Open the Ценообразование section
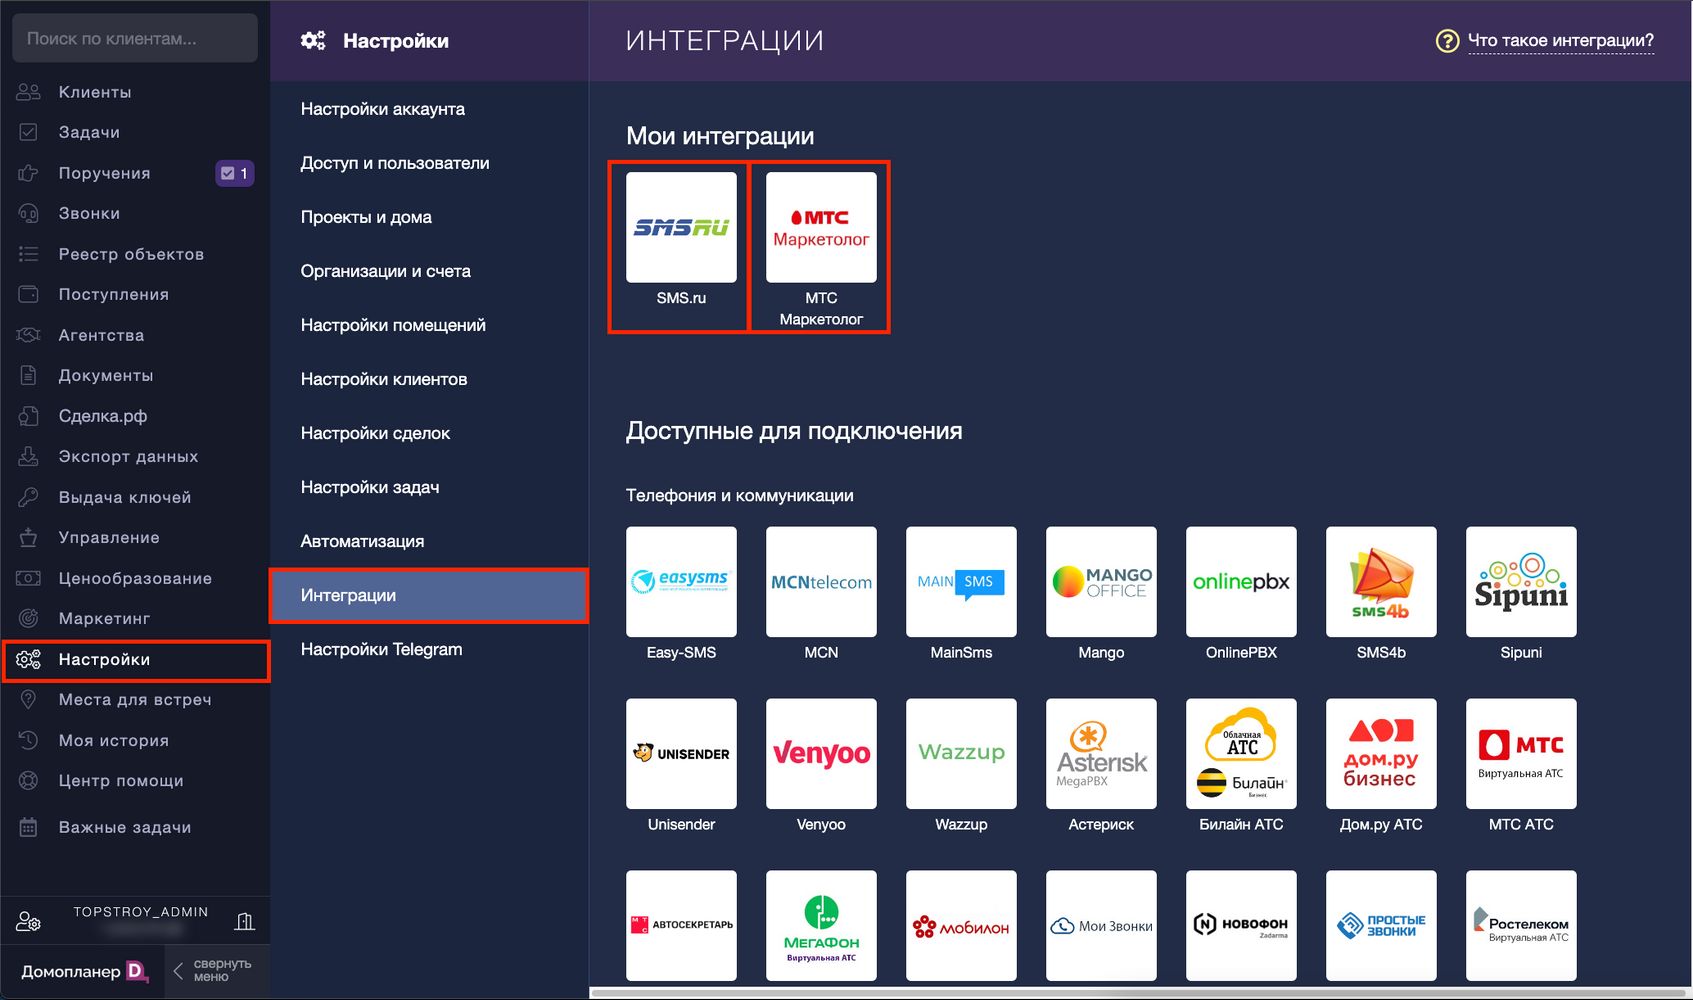 click(x=135, y=578)
